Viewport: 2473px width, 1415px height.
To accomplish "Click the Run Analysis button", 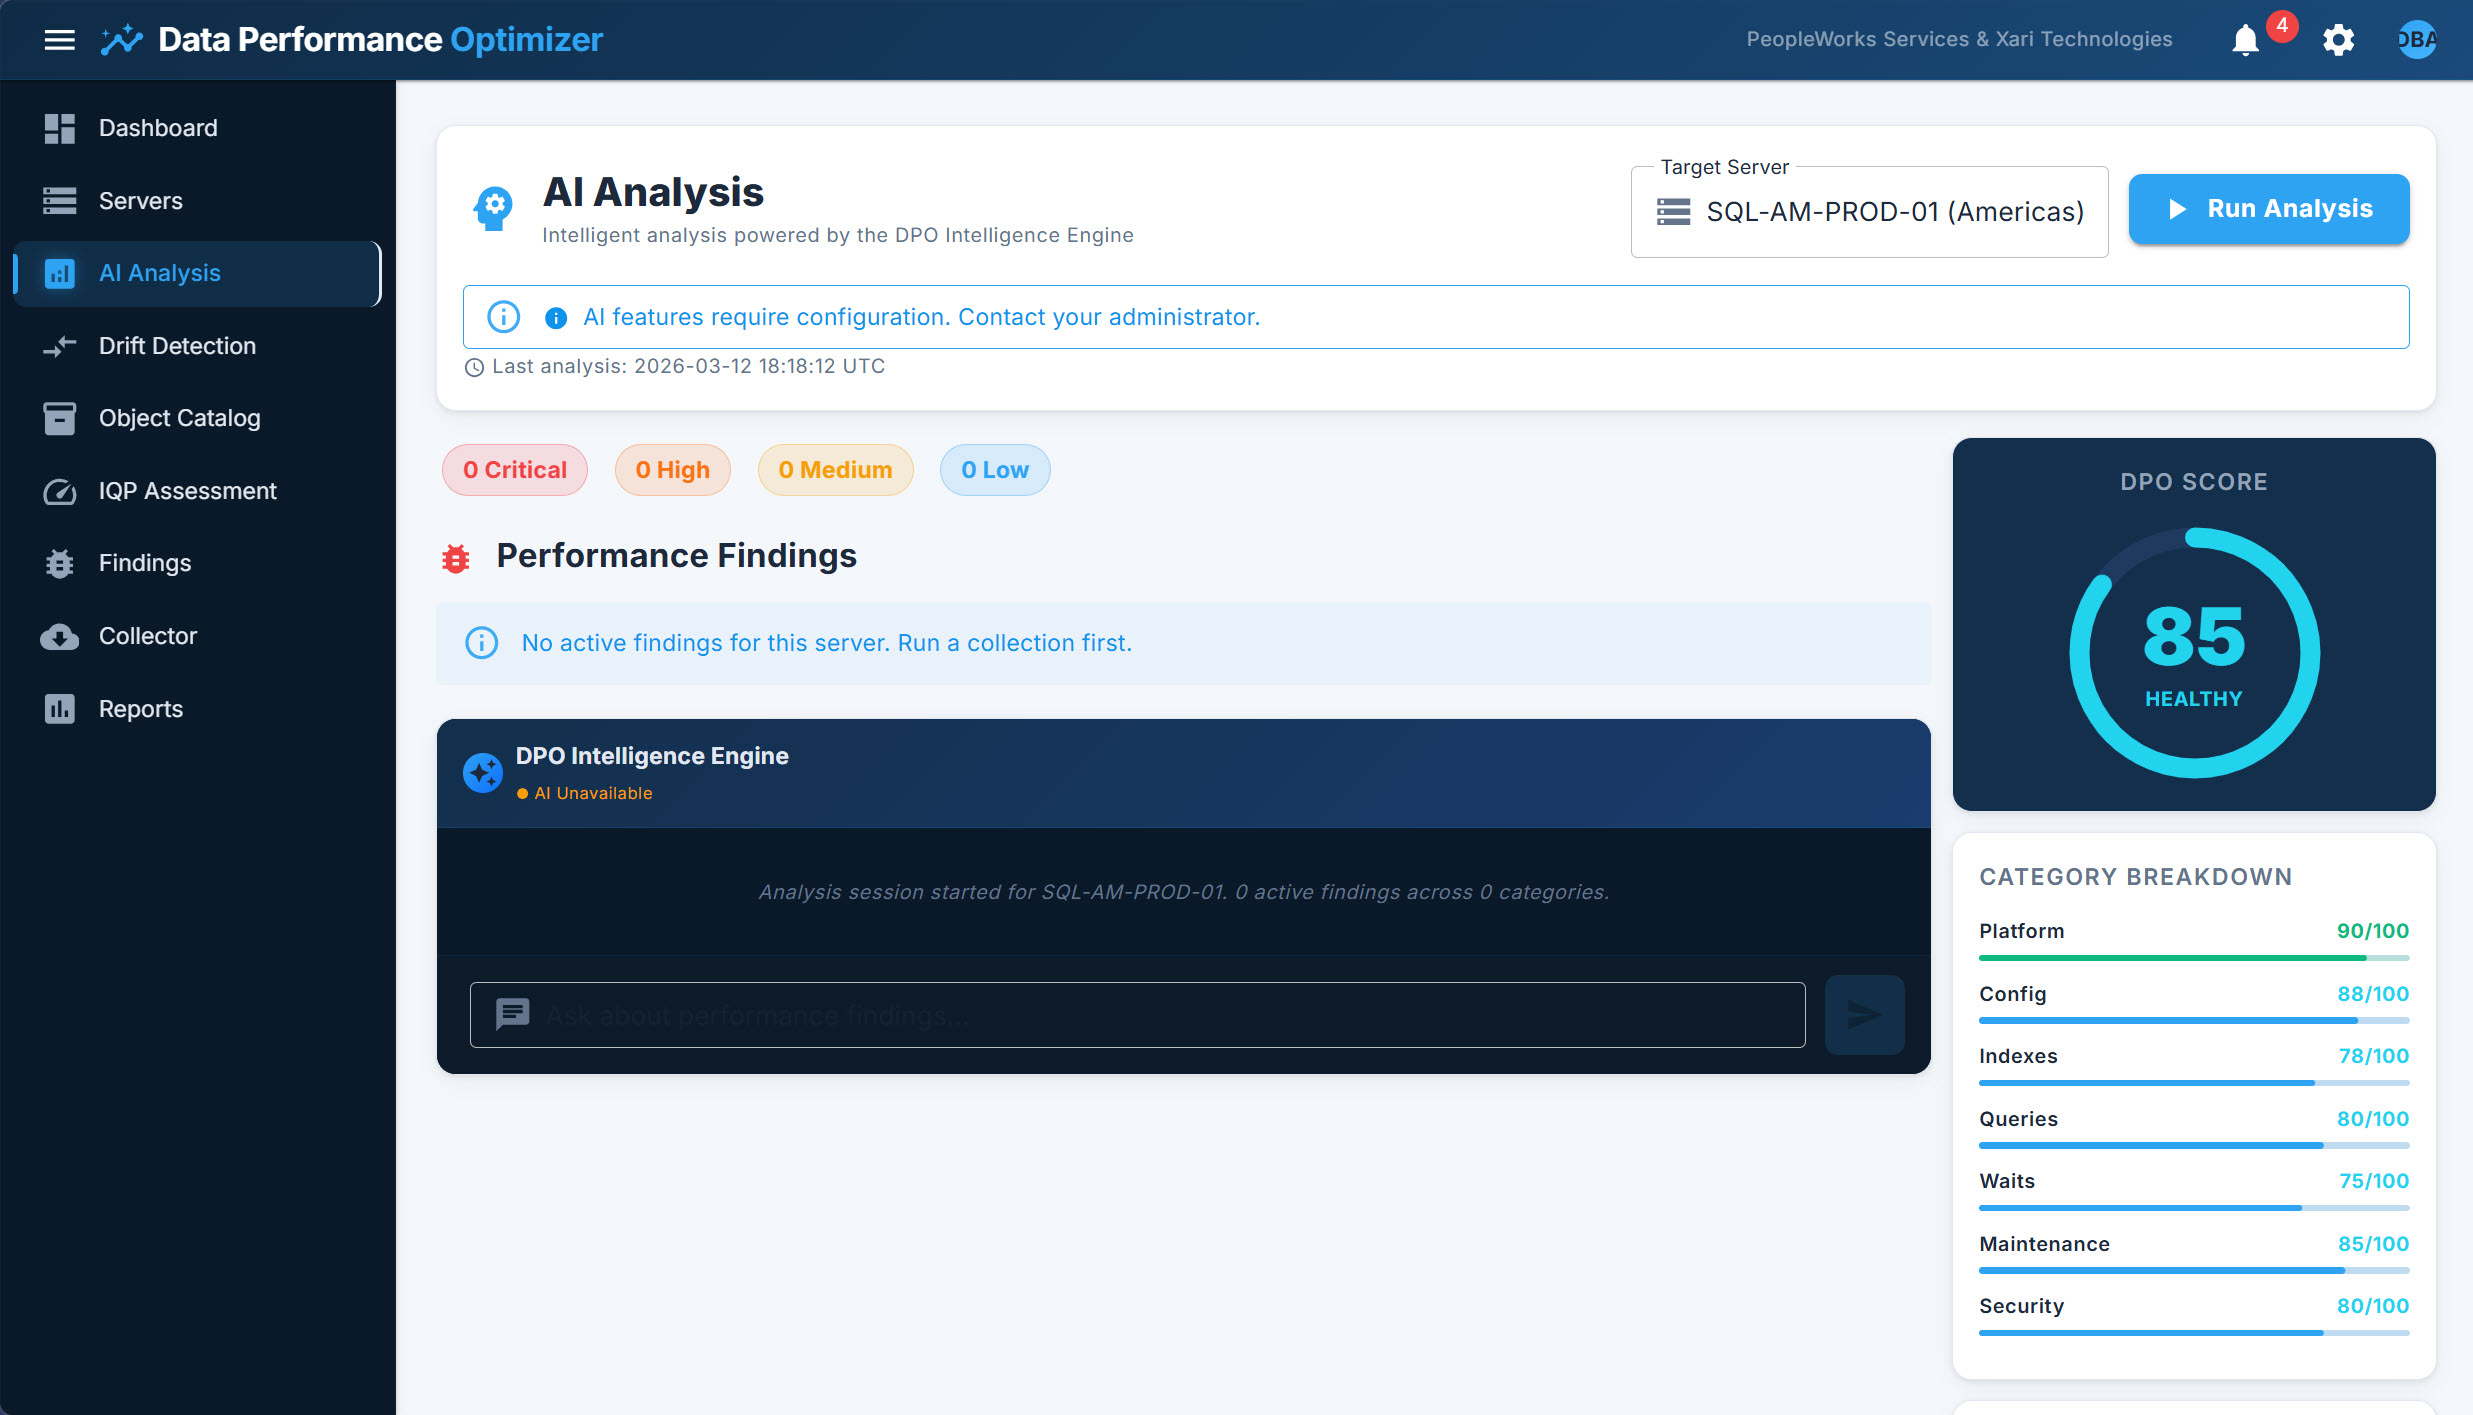I will [x=2268, y=208].
